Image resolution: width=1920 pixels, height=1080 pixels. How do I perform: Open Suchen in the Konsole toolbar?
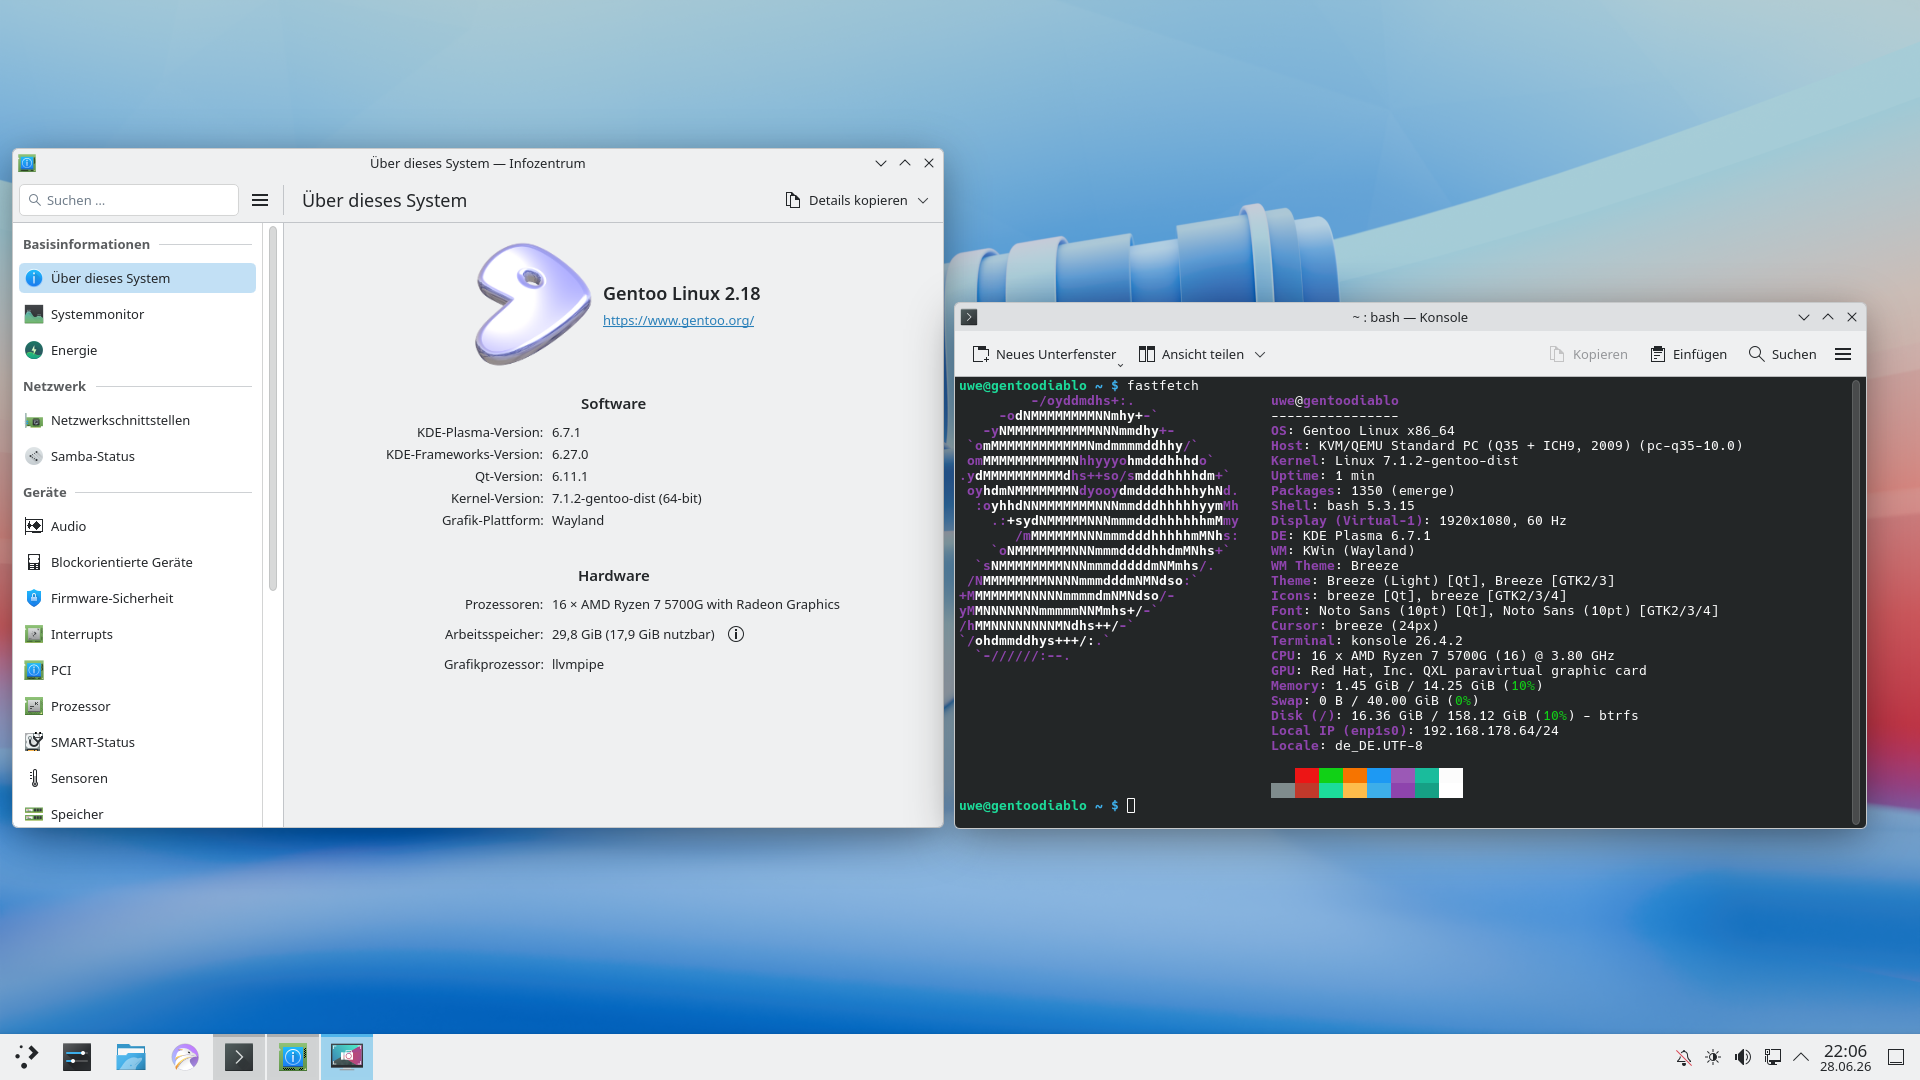[1782, 354]
